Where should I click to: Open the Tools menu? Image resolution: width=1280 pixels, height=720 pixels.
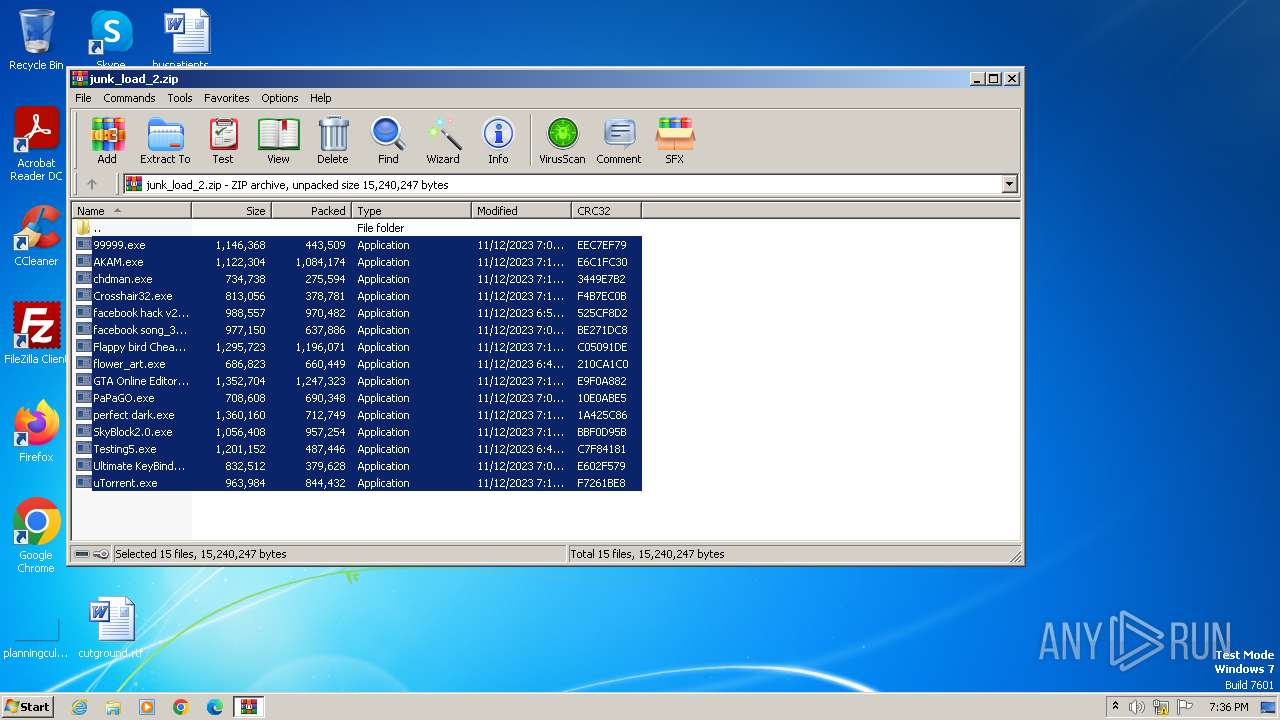coord(180,98)
